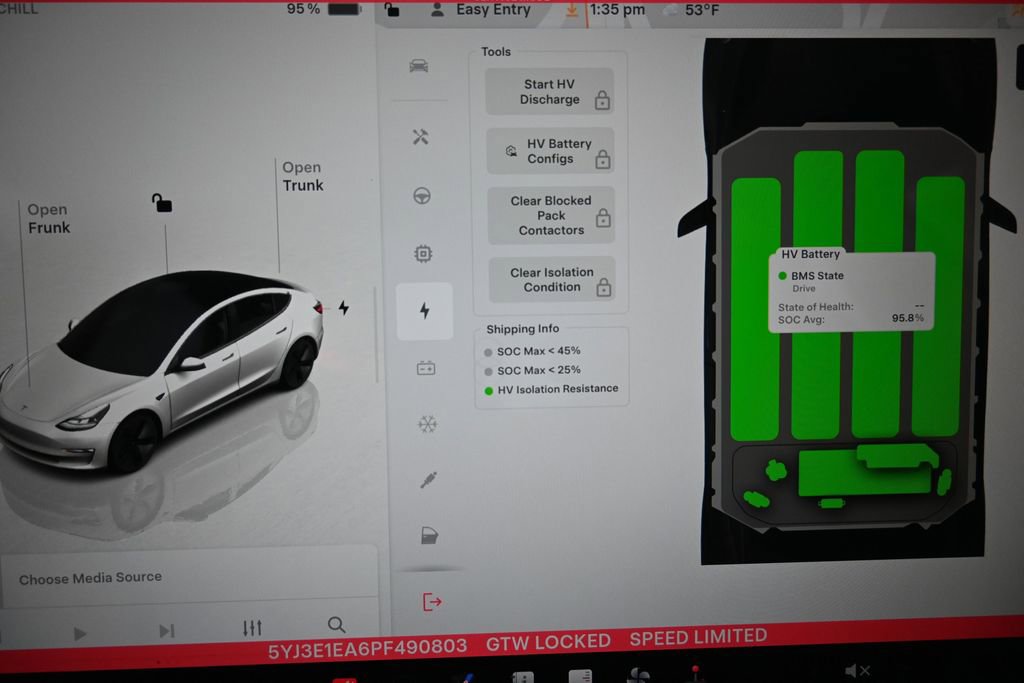Click the red exit Service Mode icon
The image size is (1024, 683).
(x=432, y=601)
